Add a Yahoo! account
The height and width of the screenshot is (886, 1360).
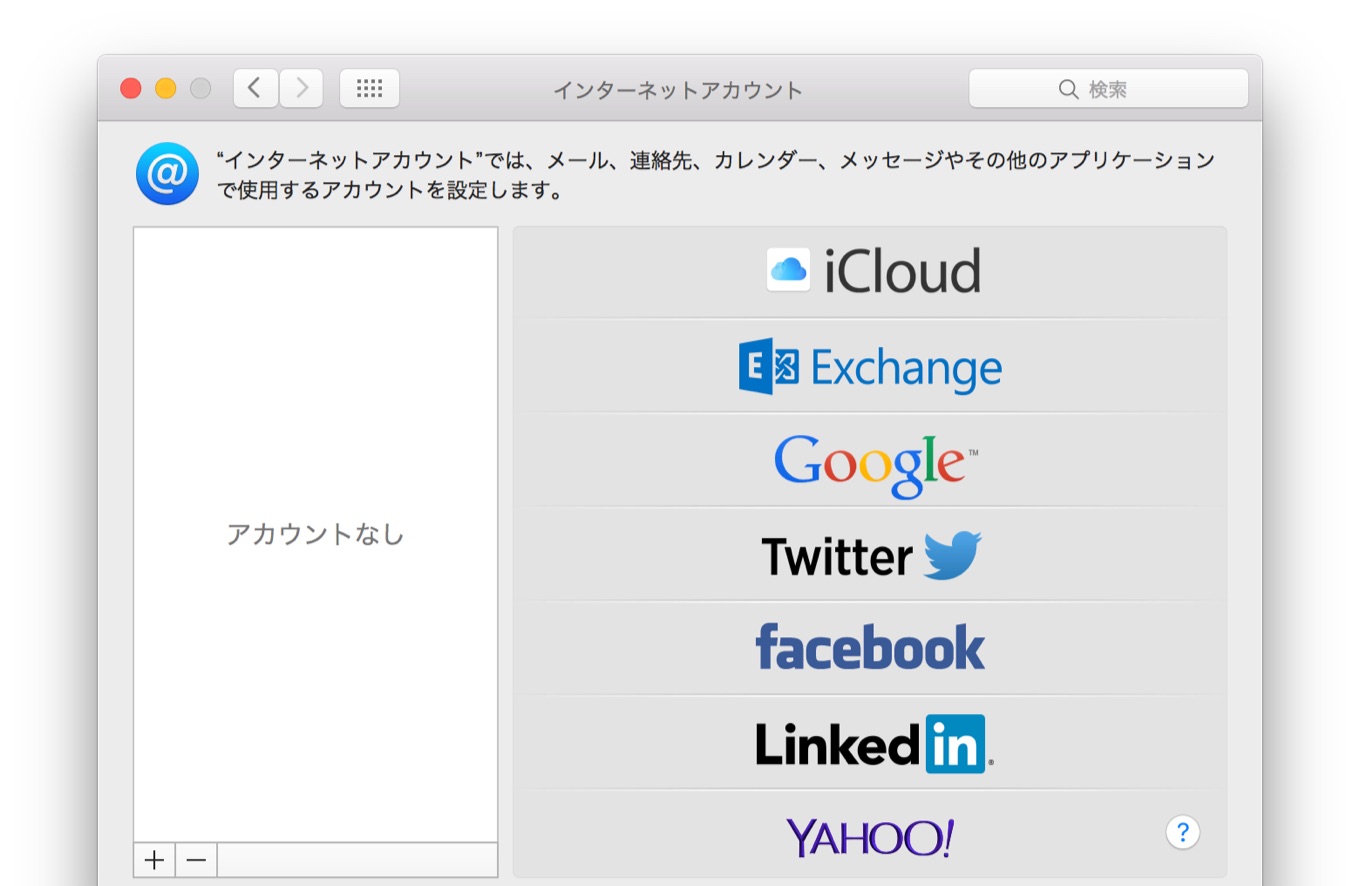(x=870, y=835)
